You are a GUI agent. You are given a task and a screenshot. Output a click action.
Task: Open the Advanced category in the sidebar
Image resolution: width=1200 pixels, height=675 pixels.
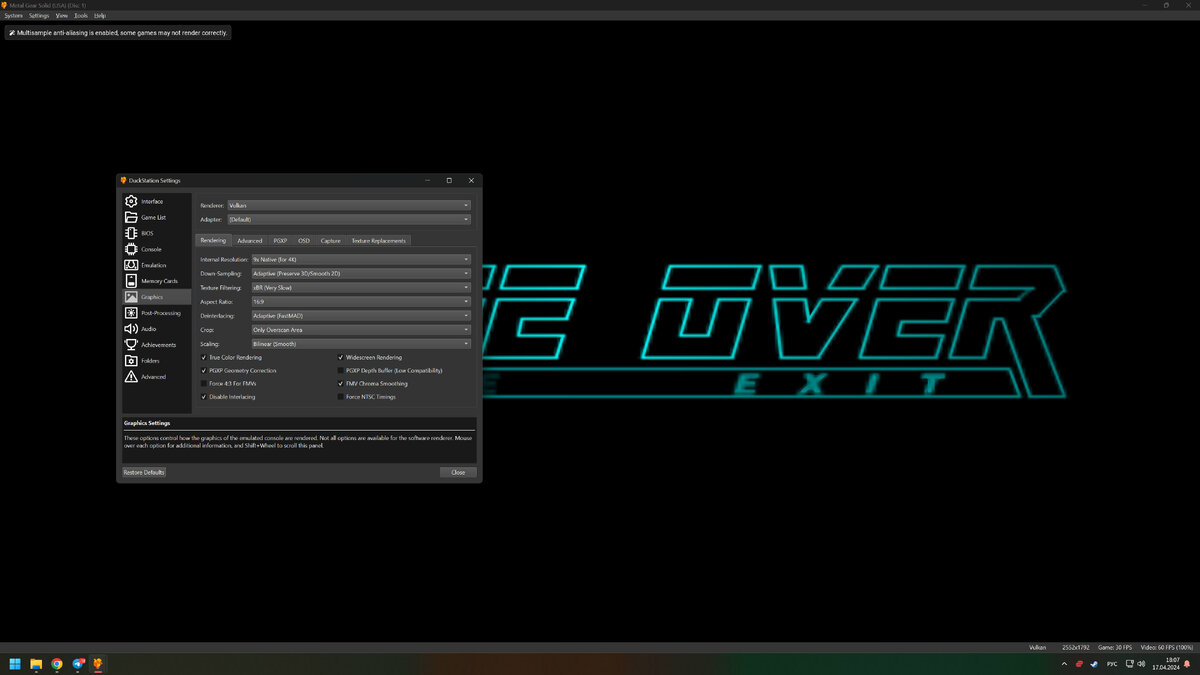pyautogui.click(x=156, y=377)
